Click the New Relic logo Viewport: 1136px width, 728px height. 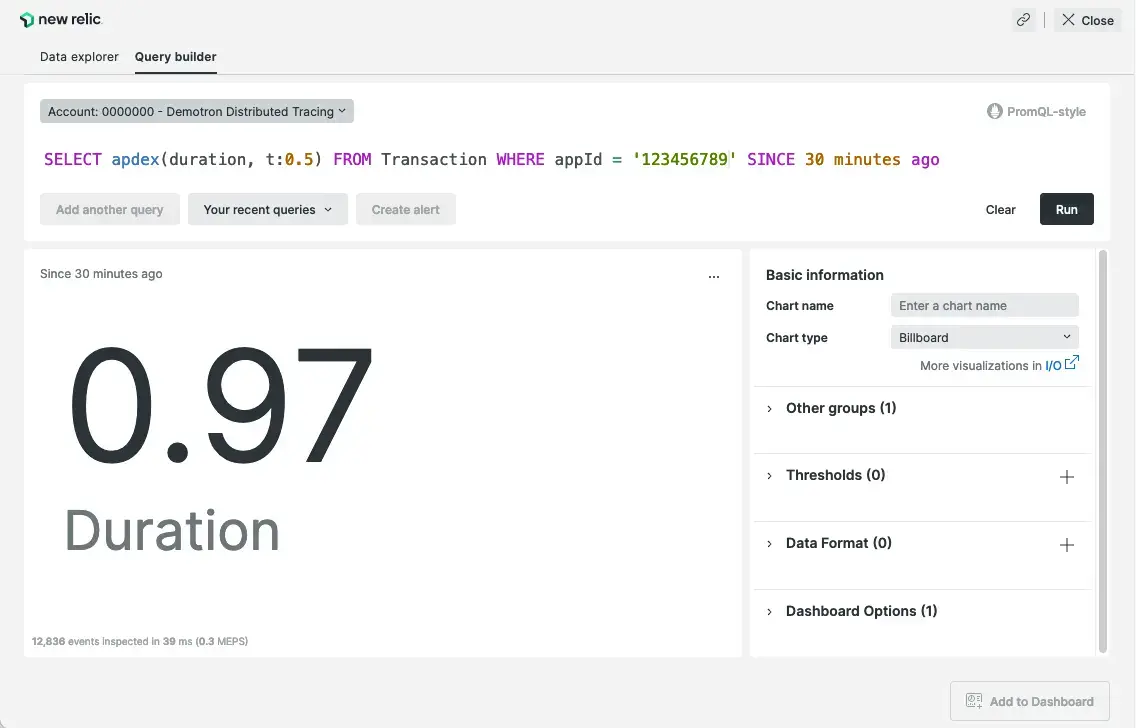point(61,20)
